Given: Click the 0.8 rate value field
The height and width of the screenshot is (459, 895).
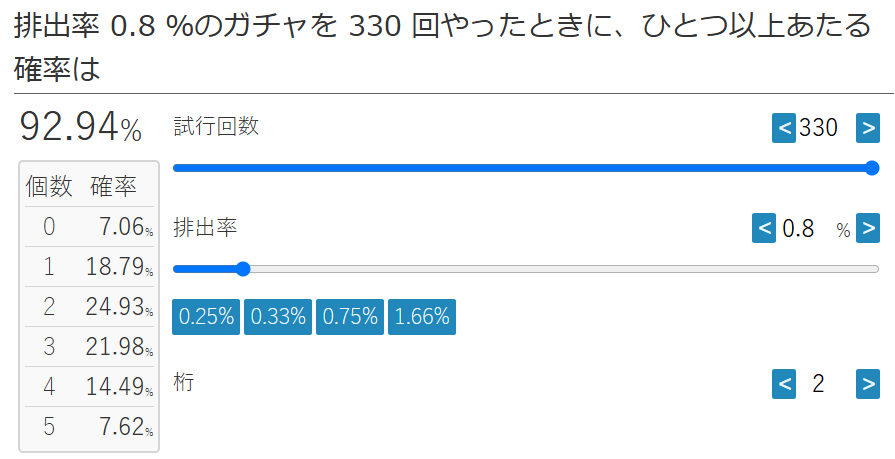Looking at the screenshot, I should tap(798, 228).
